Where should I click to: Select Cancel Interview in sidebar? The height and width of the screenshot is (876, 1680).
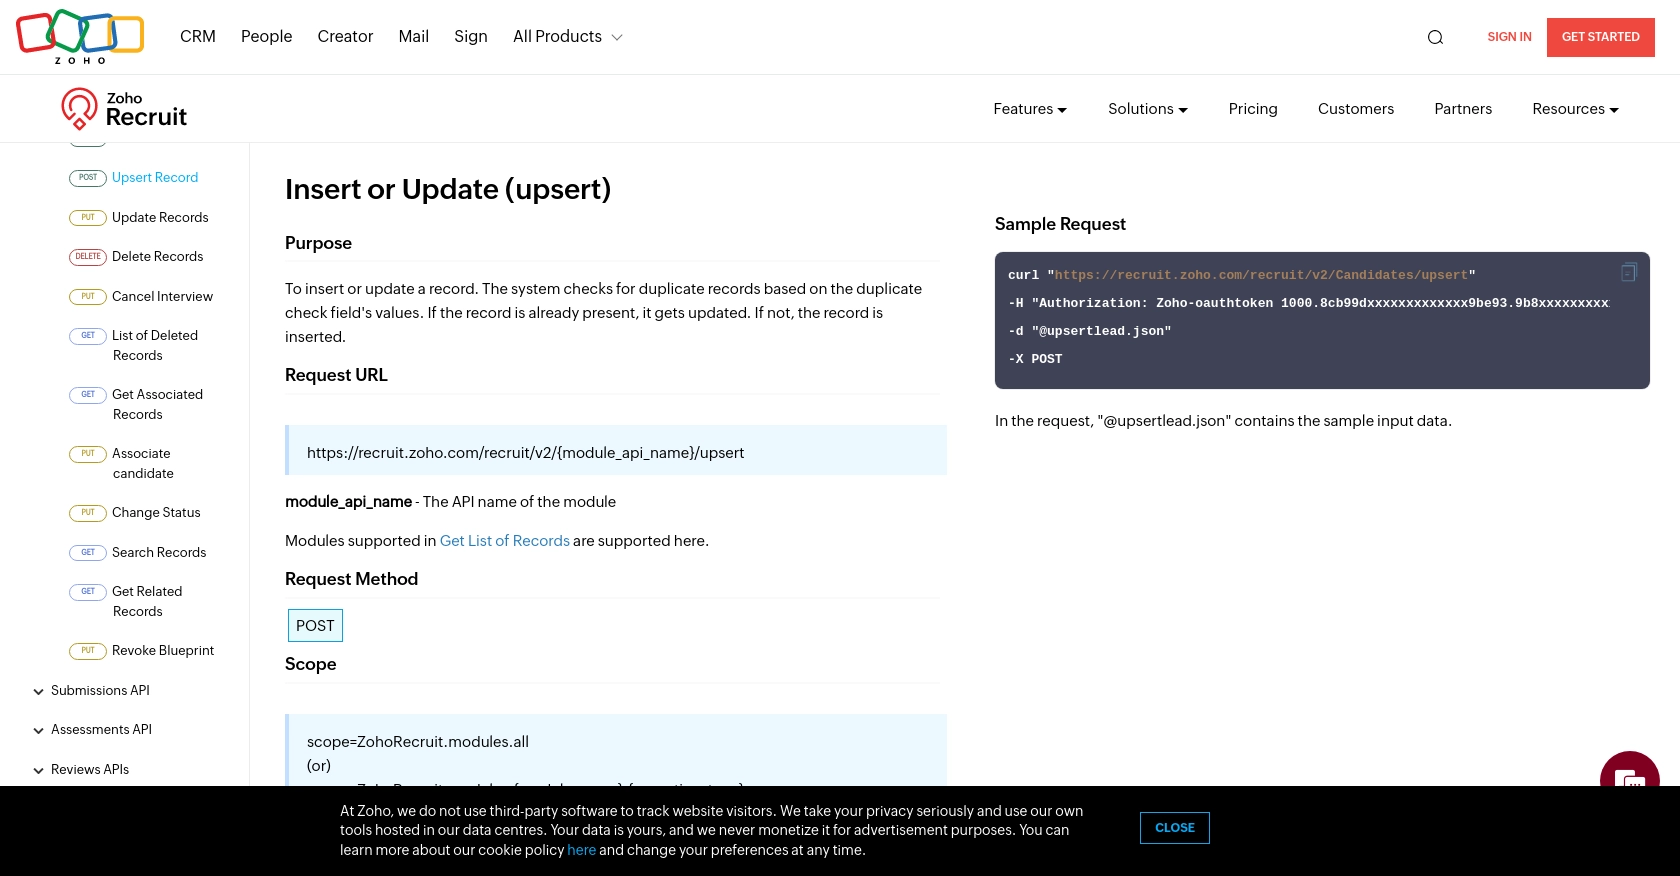coord(162,297)
